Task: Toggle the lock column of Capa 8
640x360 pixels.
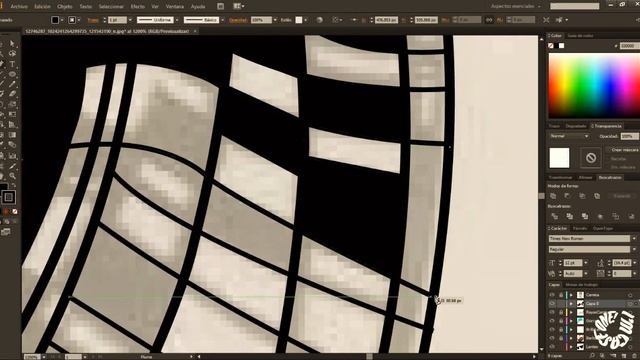Action: tap(560, 304)
